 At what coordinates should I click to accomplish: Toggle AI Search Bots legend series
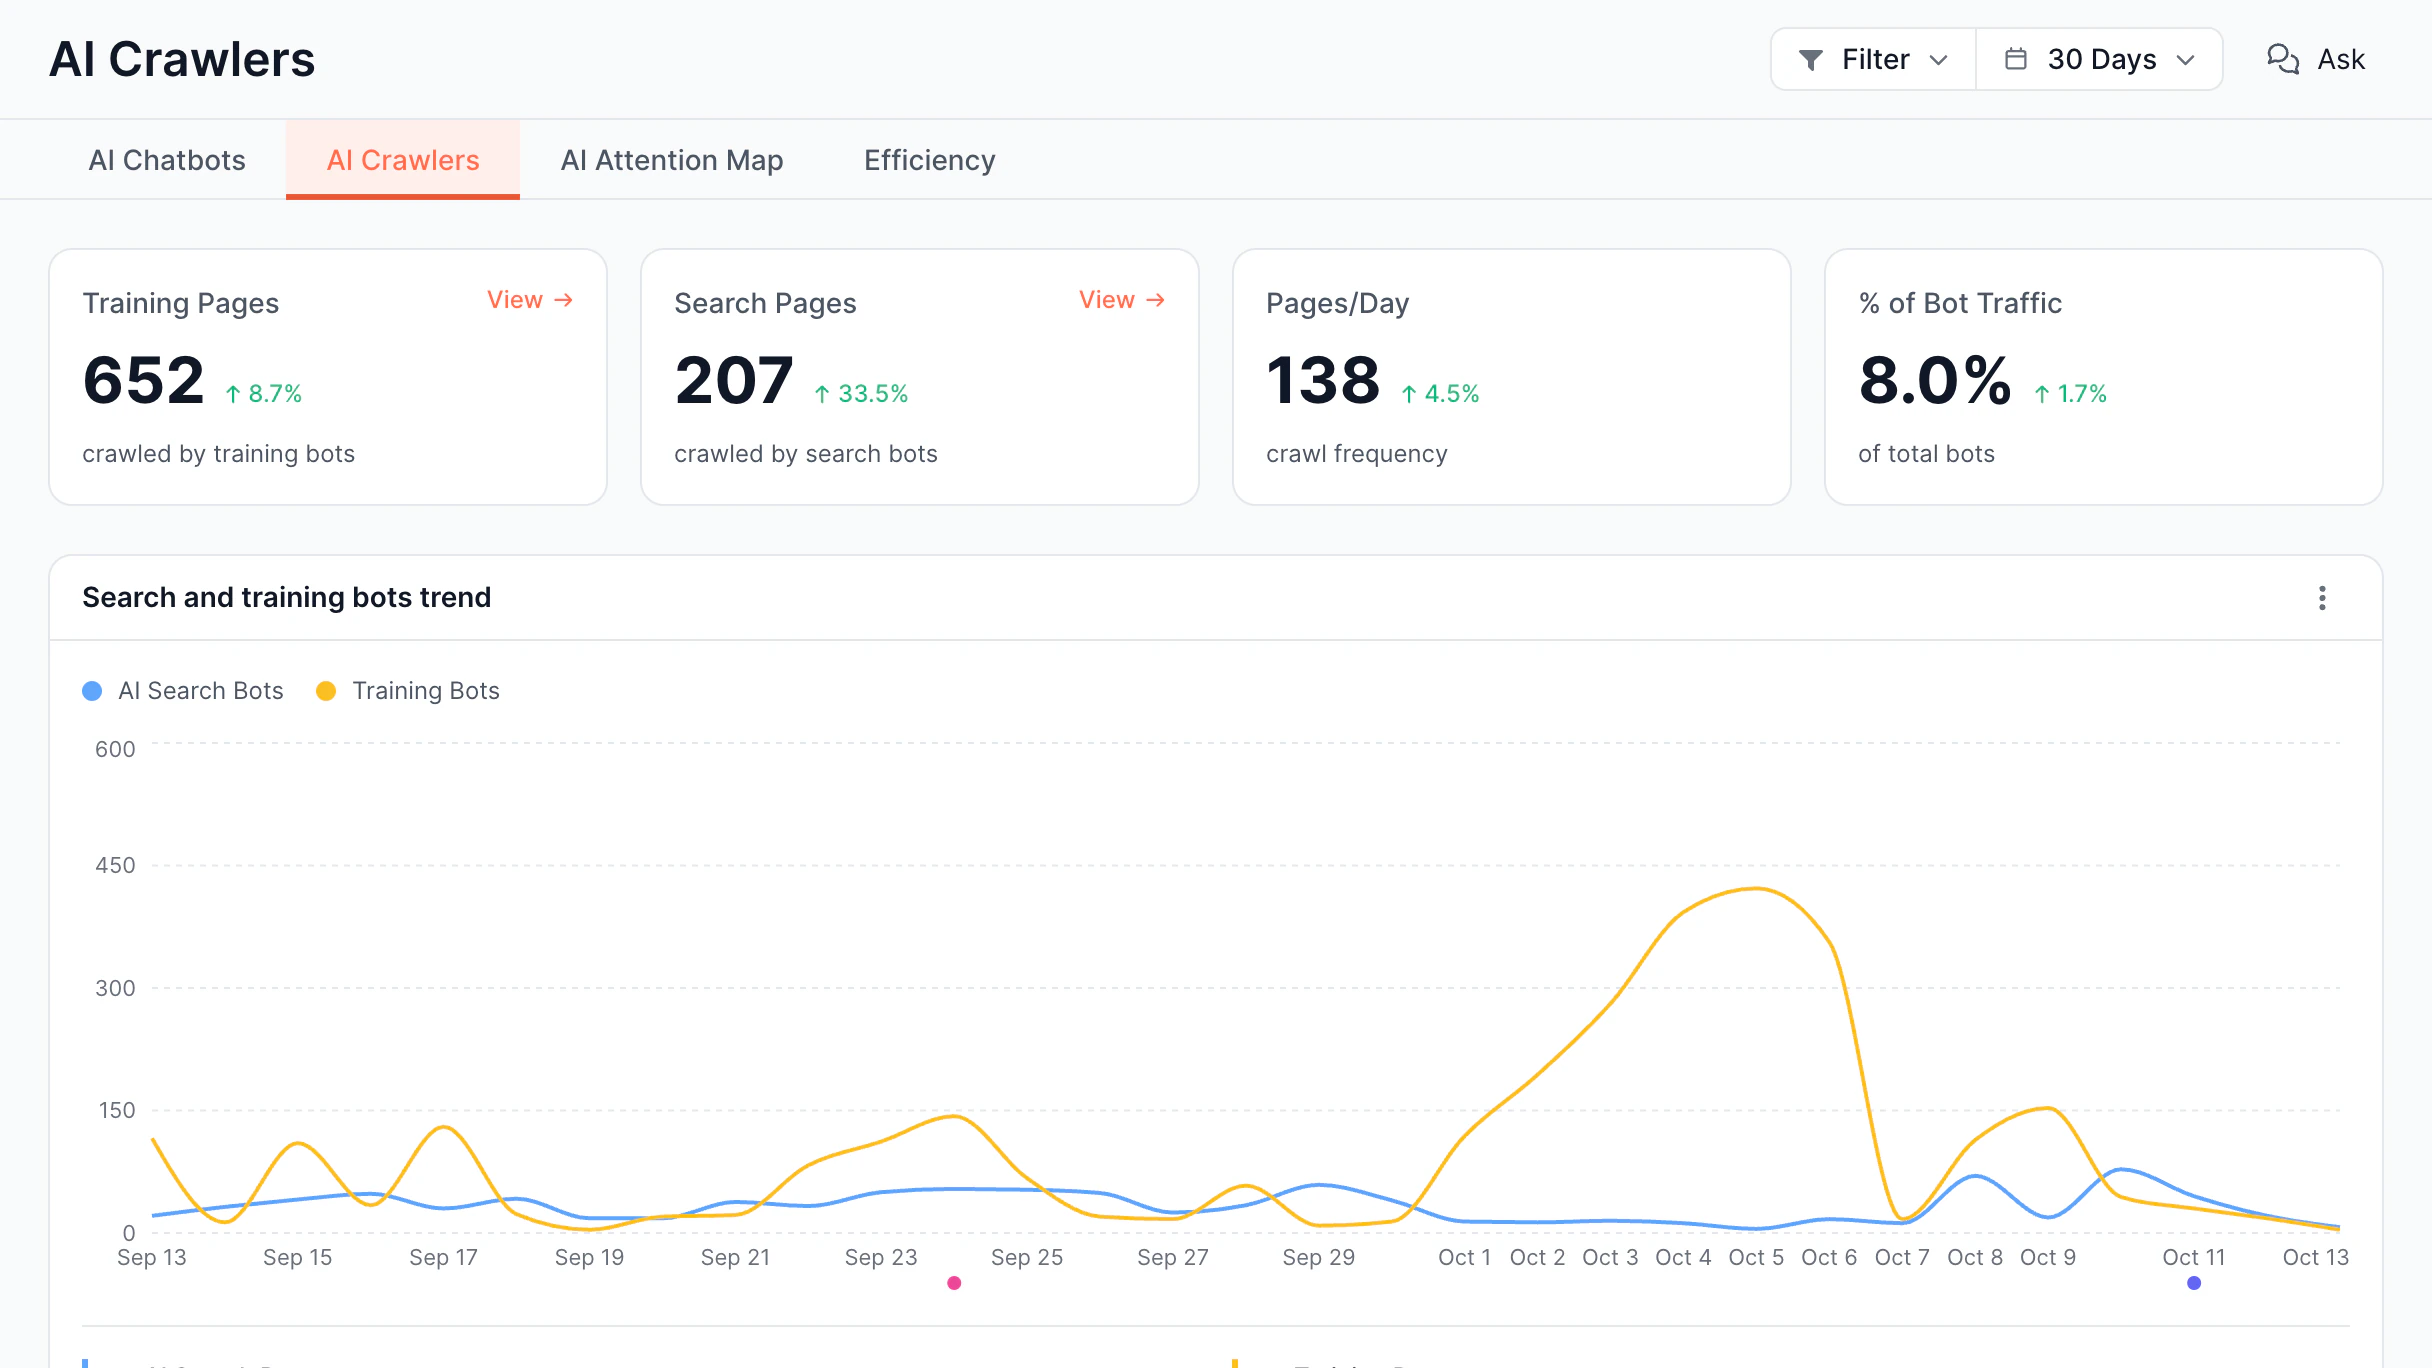coord(183,691)
